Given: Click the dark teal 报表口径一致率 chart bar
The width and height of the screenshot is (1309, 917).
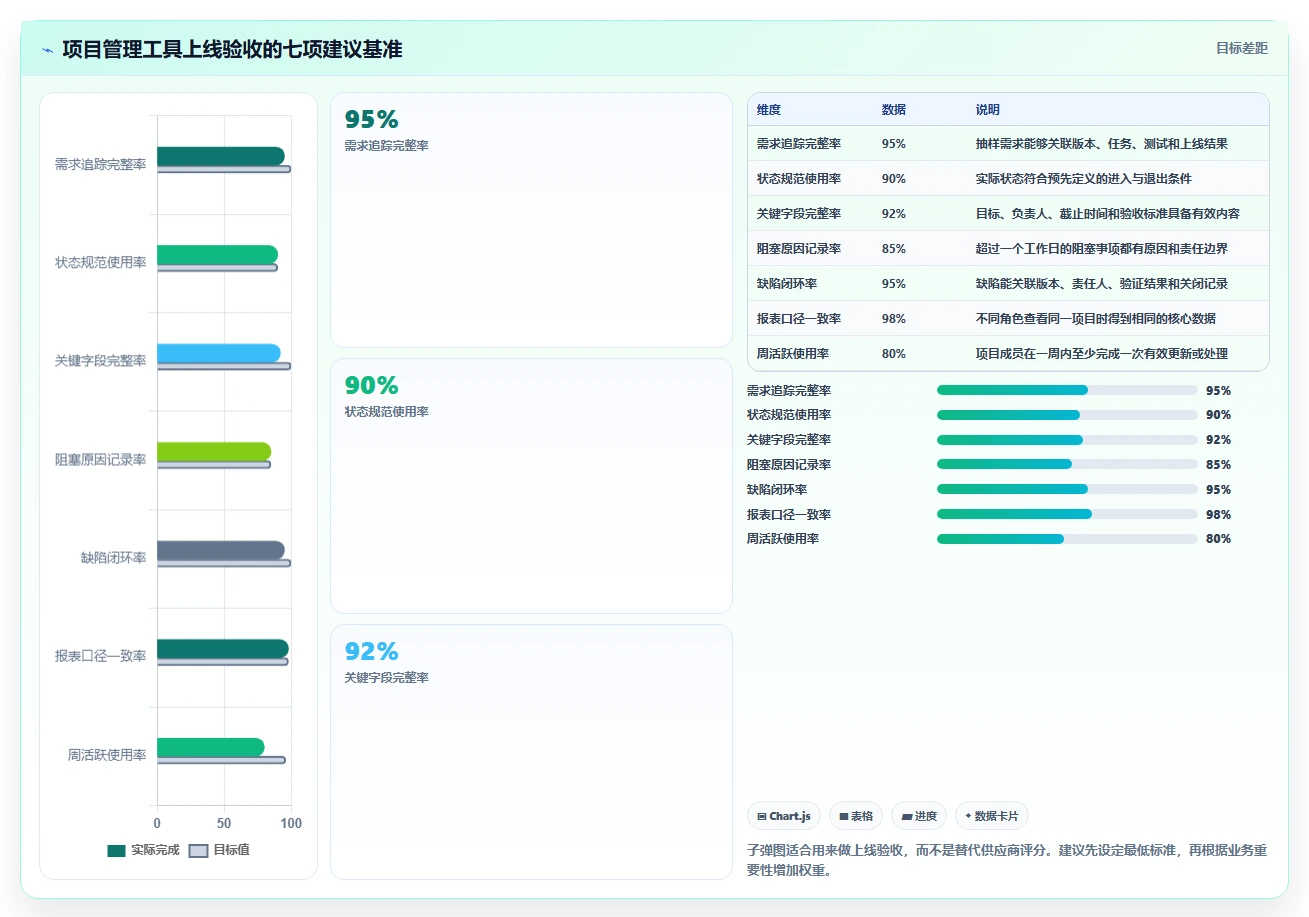Looking at the screenshot, I should (223, 649).
